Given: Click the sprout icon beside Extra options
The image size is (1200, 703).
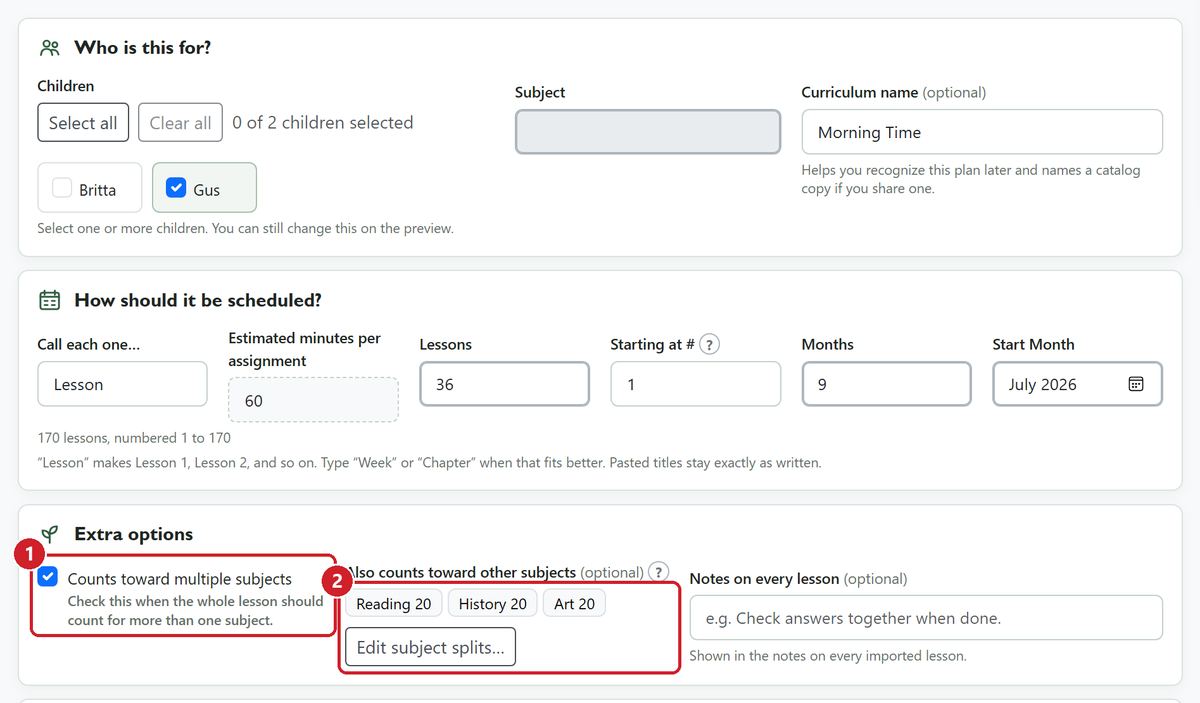Looking at the screenshot, I should 49,534.
